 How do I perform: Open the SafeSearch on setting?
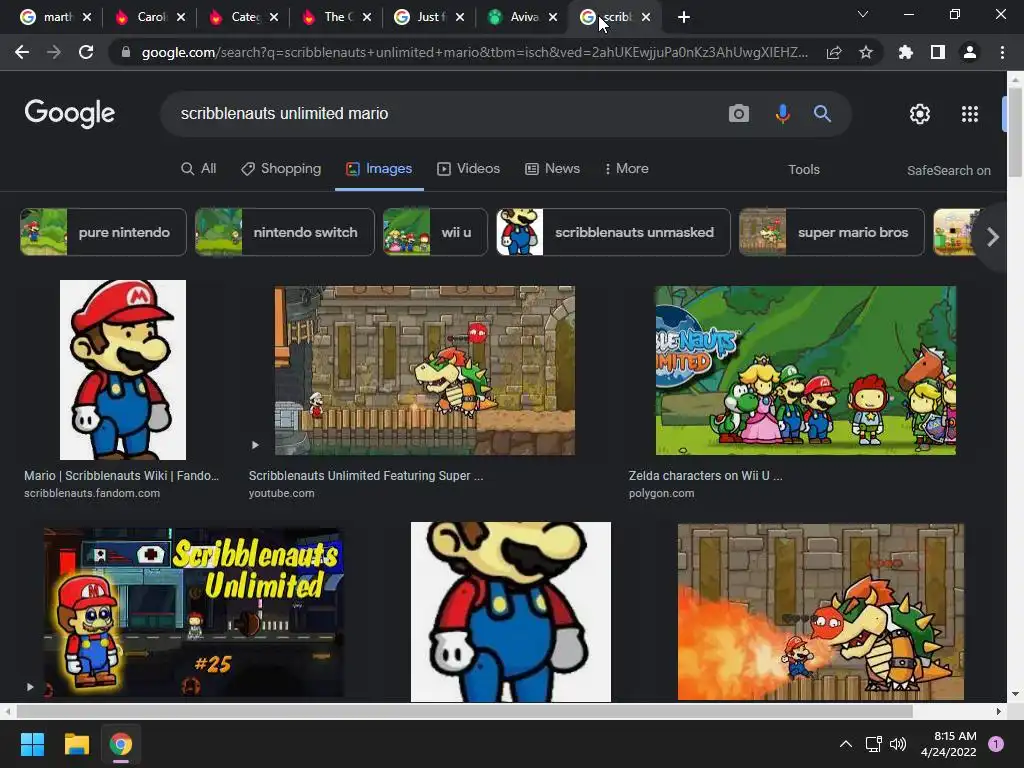[x=949, y=170]
